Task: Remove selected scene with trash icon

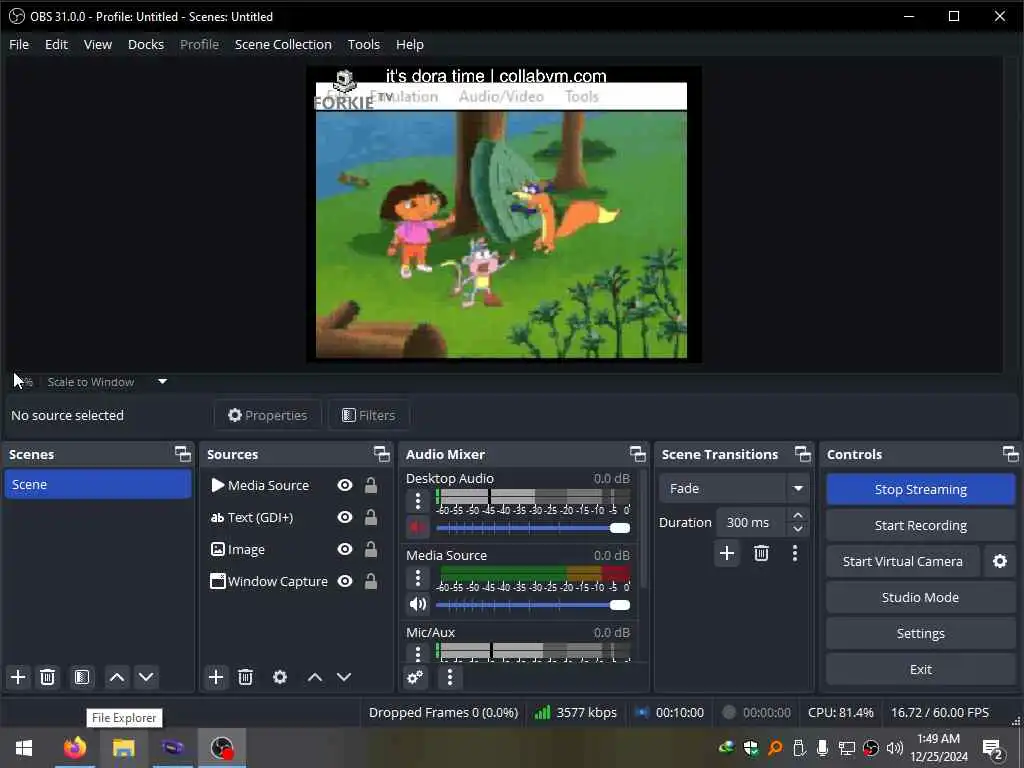Action: tap(48, 677)
